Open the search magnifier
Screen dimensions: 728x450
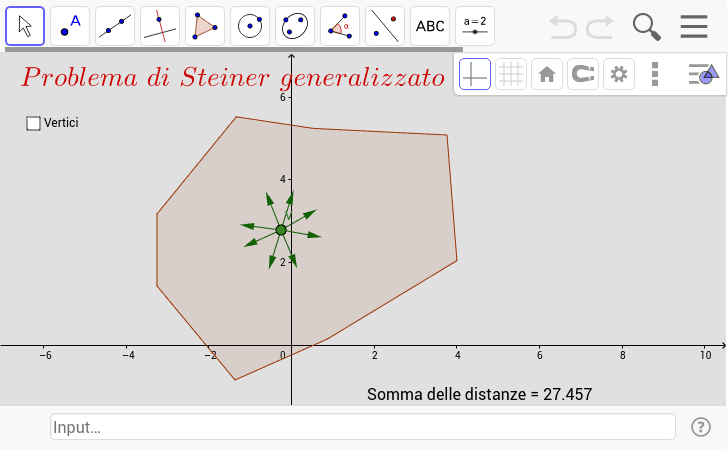click(647, 27)
